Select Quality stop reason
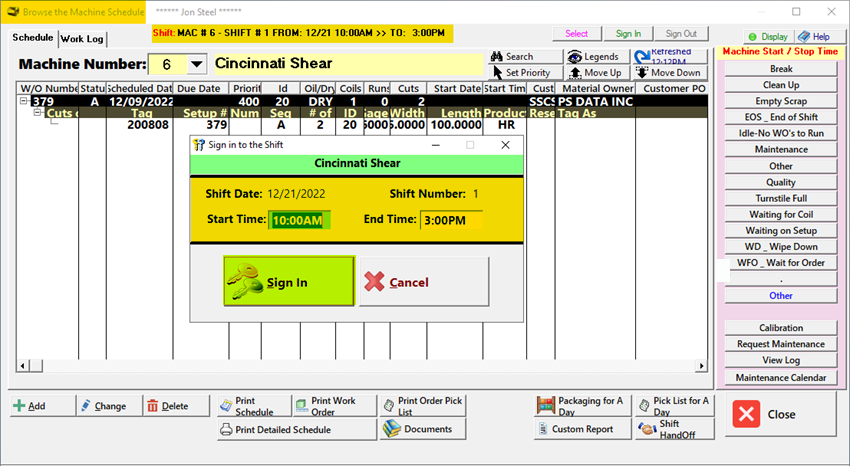850x466 pixels. (781, 182)
